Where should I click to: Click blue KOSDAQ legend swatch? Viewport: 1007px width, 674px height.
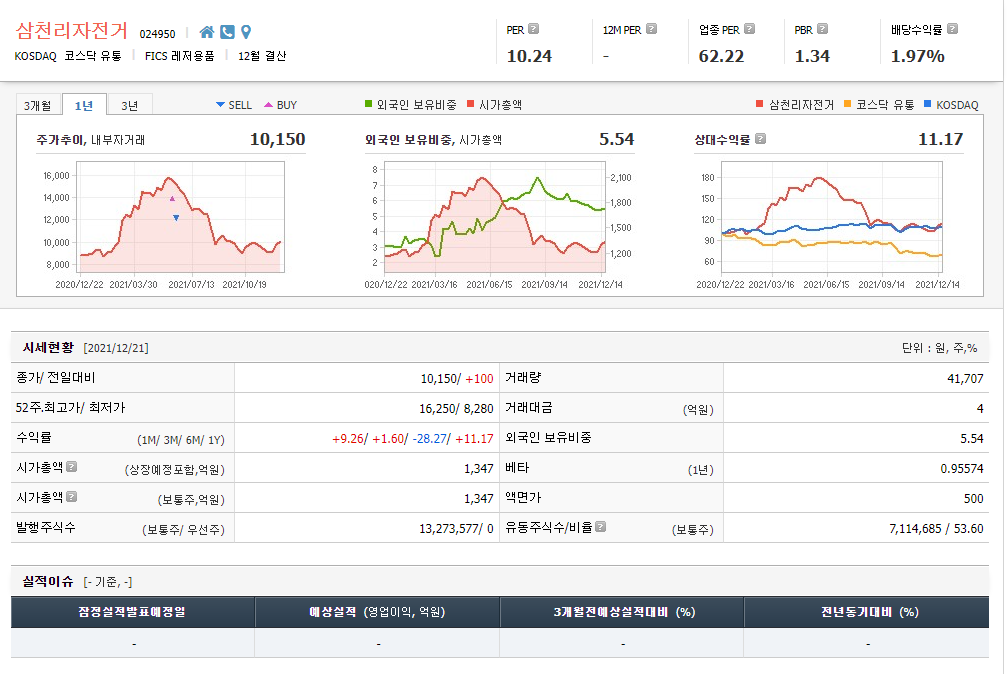coord(927,104)
